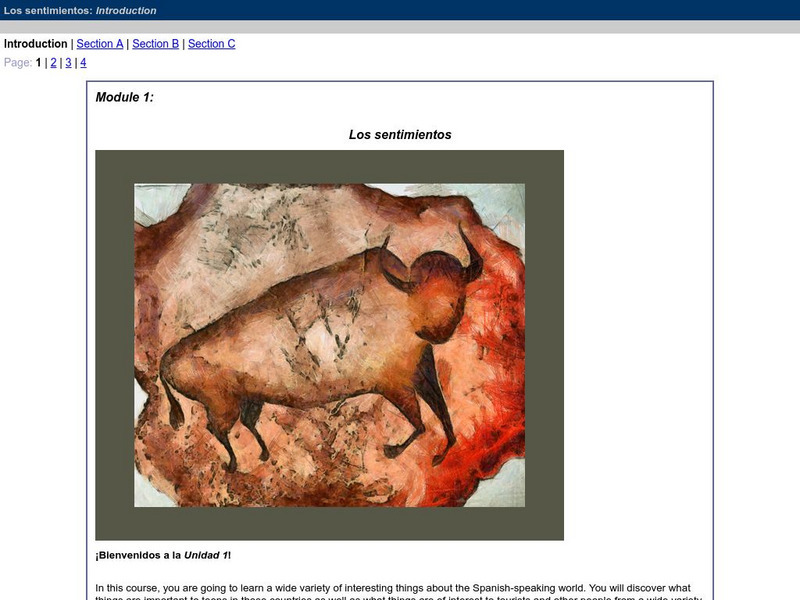Click the '¡Bienvenidos a la Unidad 1!' text
Image resolution: width=800 pixels, height=600 pixels.
coord(163,555)
